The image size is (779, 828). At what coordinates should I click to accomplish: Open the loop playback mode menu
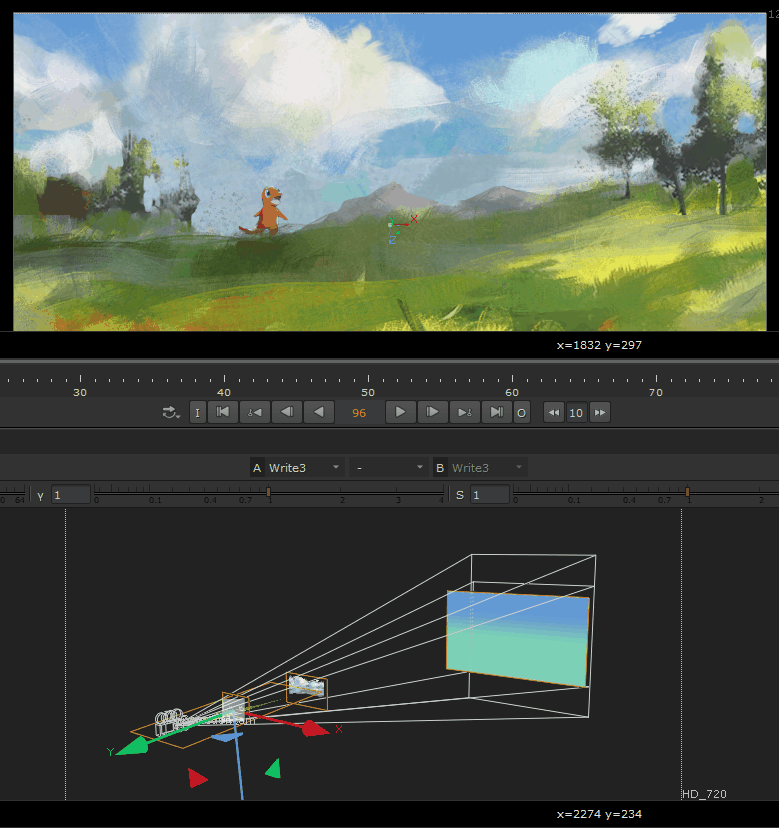pos(171,412)
